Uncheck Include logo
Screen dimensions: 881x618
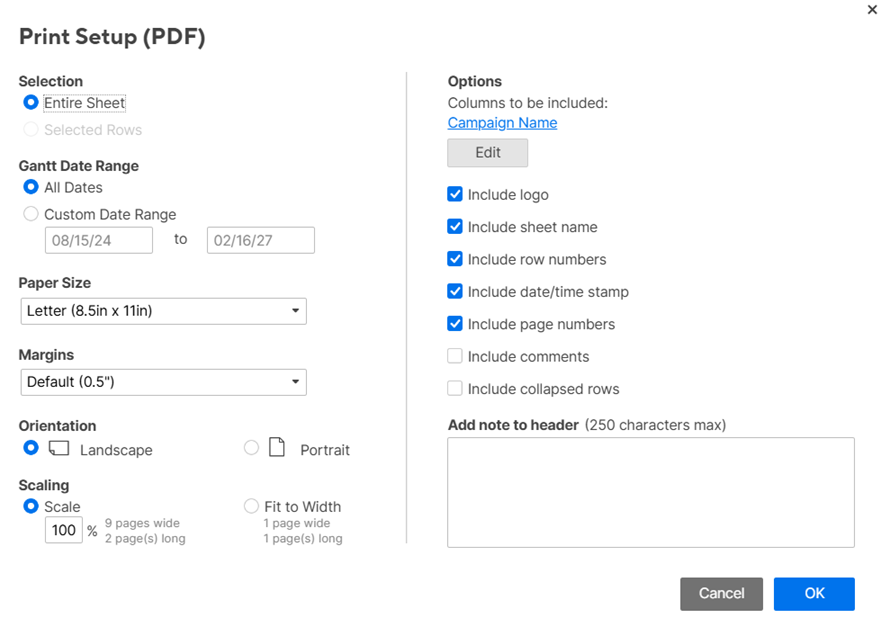[455, 194]
